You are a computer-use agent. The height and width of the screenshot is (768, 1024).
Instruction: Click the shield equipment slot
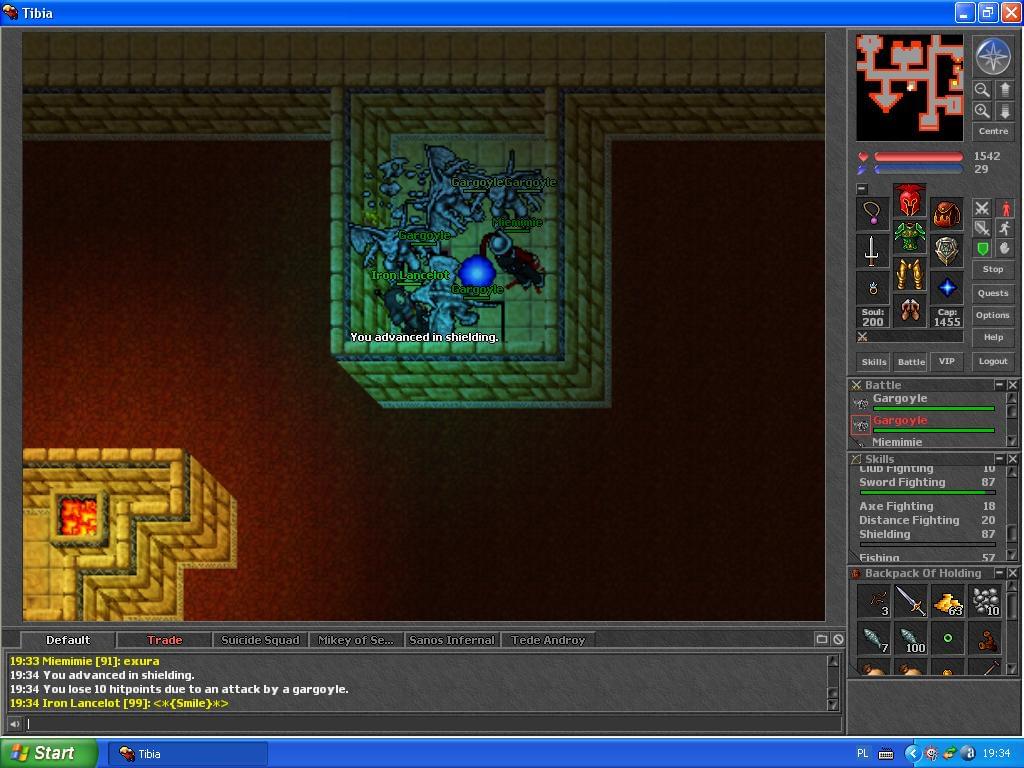click(946, 251)
